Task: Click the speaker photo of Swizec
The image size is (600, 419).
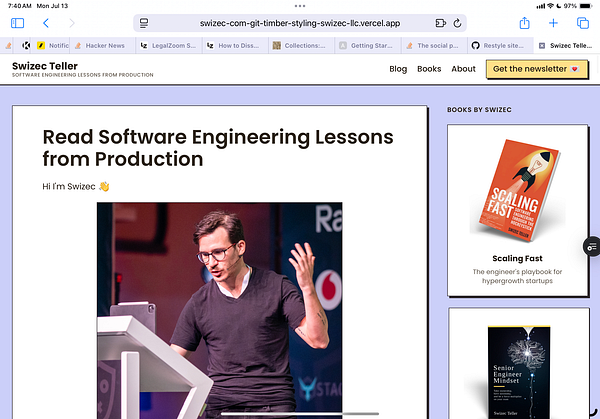Action: pyautogui.click(x=220, y=310)
